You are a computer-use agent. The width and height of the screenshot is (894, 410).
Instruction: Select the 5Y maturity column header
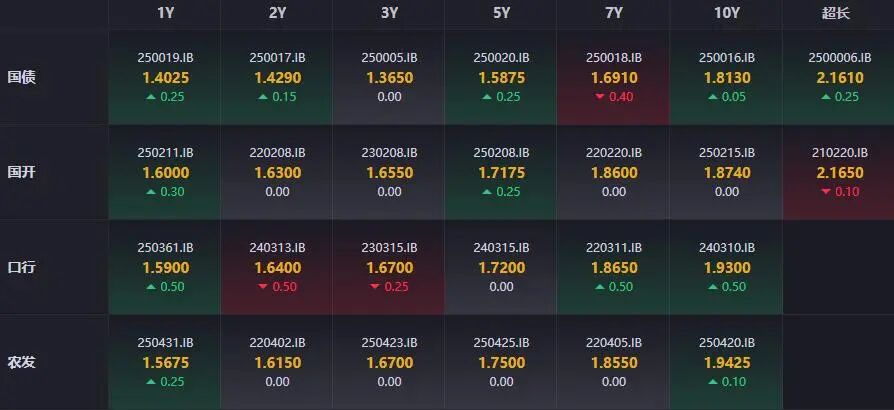(501, 14)
